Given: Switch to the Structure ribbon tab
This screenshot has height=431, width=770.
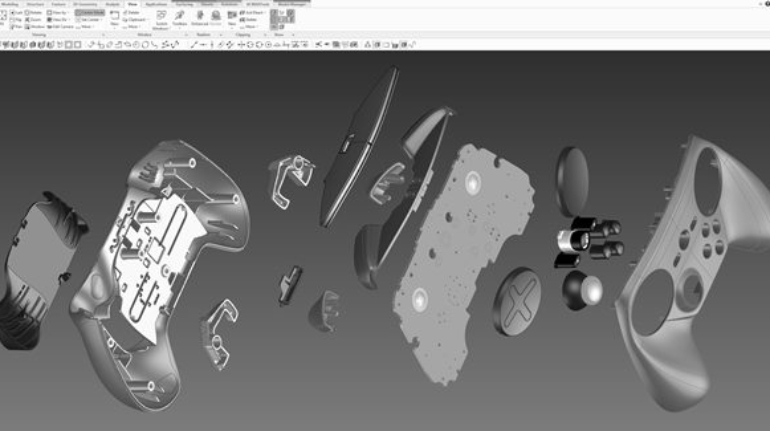Looking at the screenshot, I should [35, 4].
